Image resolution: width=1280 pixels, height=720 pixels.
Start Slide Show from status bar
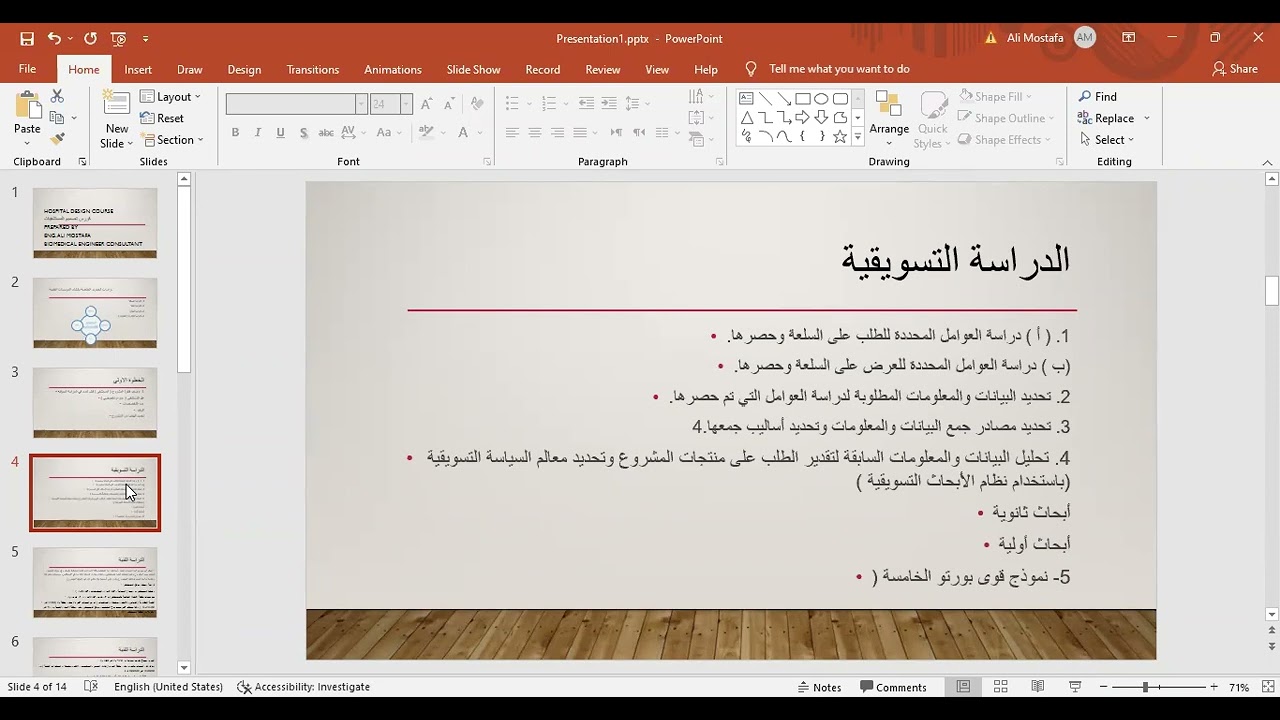point(1075,687)
